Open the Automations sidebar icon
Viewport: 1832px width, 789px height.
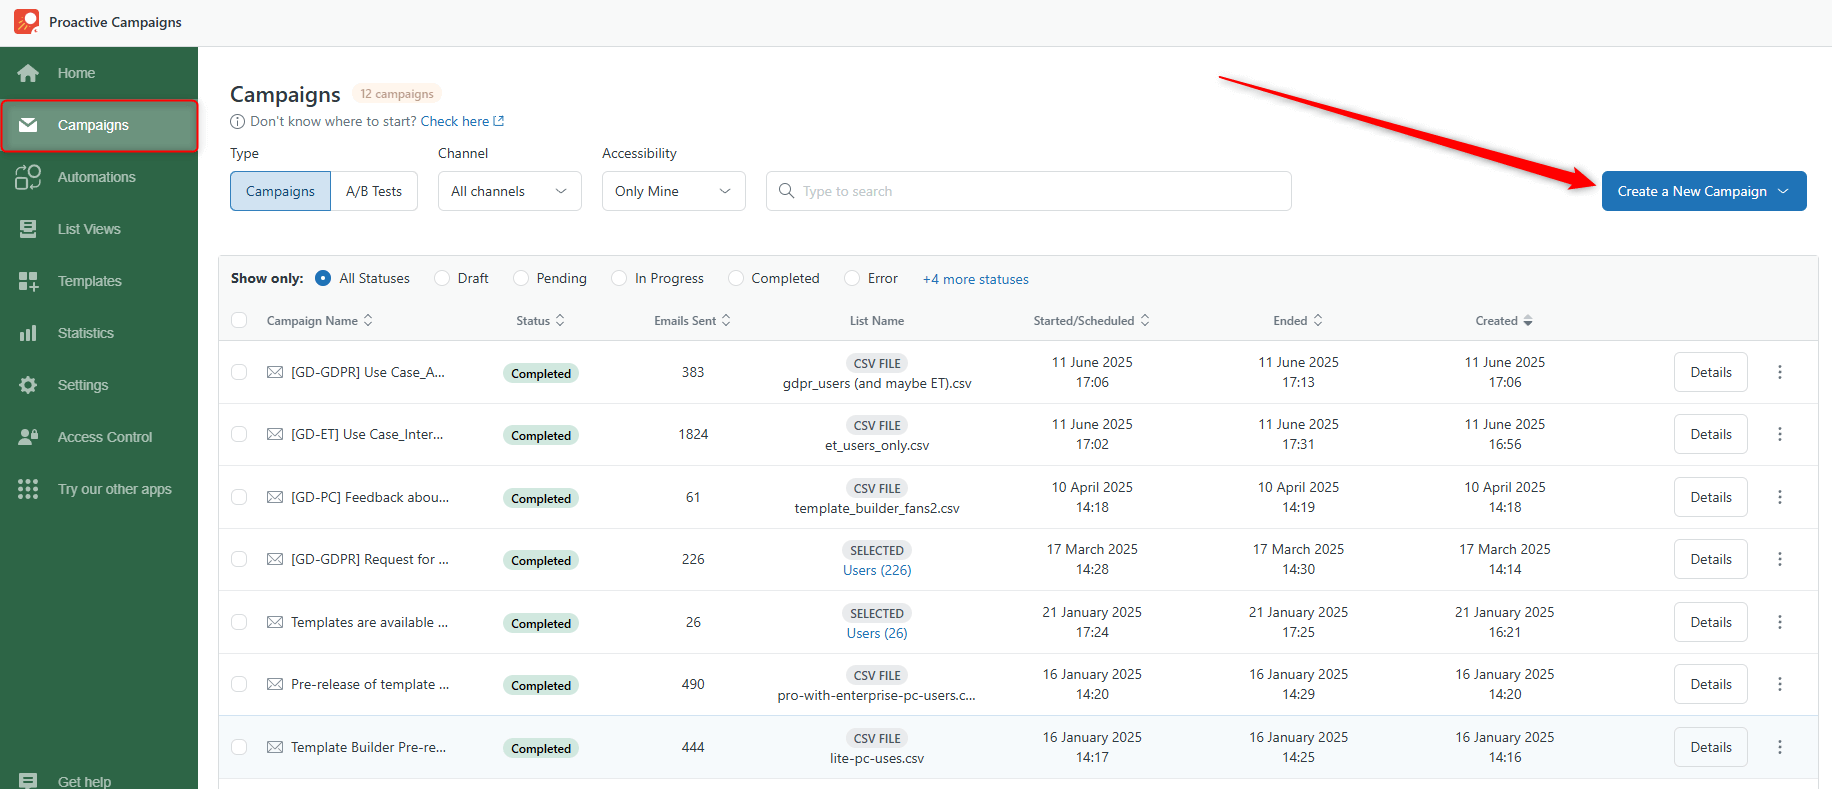(28, 177)
